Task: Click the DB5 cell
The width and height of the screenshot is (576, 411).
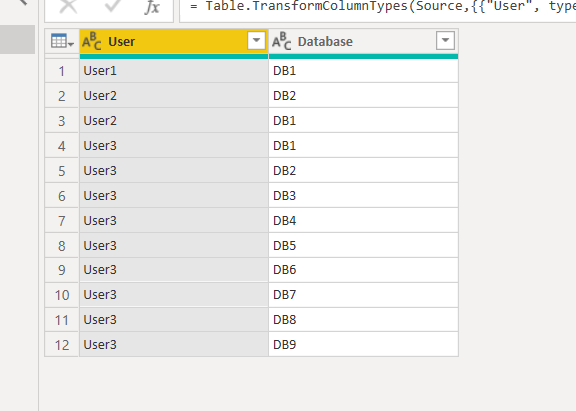Action: tap(363, 246)
